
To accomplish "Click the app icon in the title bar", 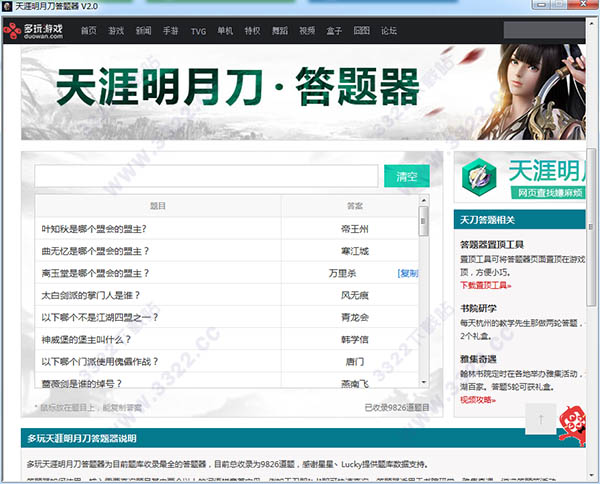I will pyautogui.click(x=8, y=7).
